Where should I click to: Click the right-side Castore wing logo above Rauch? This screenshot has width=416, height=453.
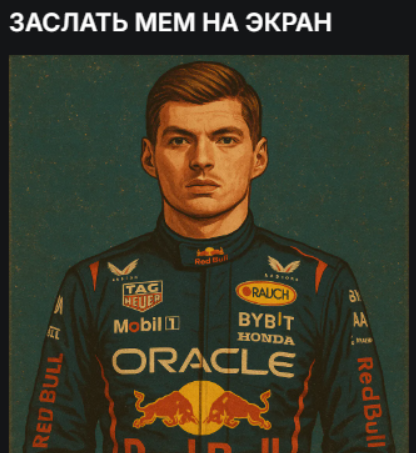coord(284,266)
